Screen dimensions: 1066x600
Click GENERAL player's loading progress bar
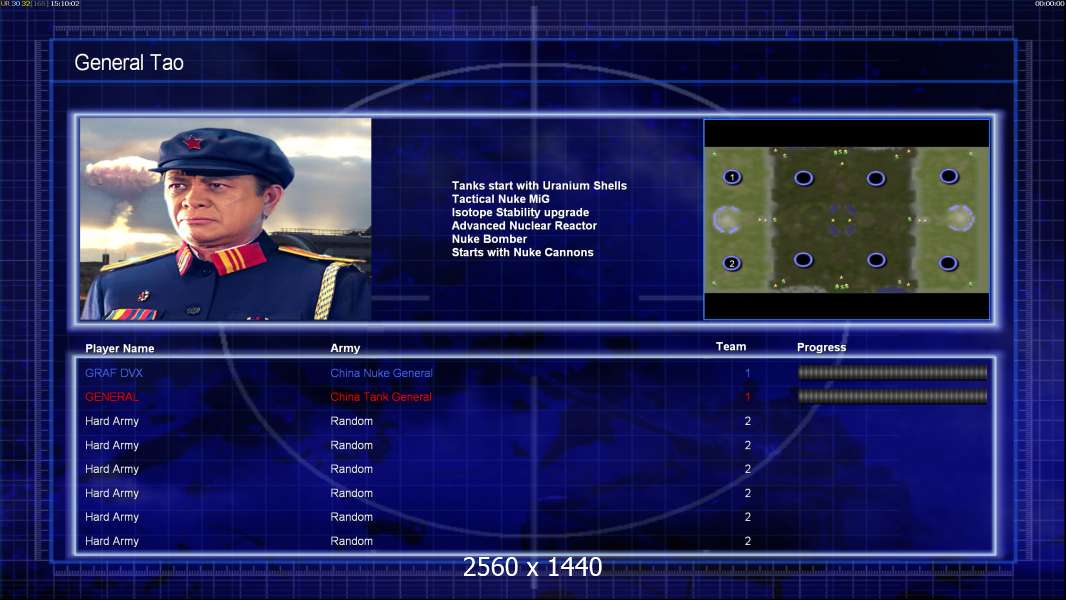point(893,396)
